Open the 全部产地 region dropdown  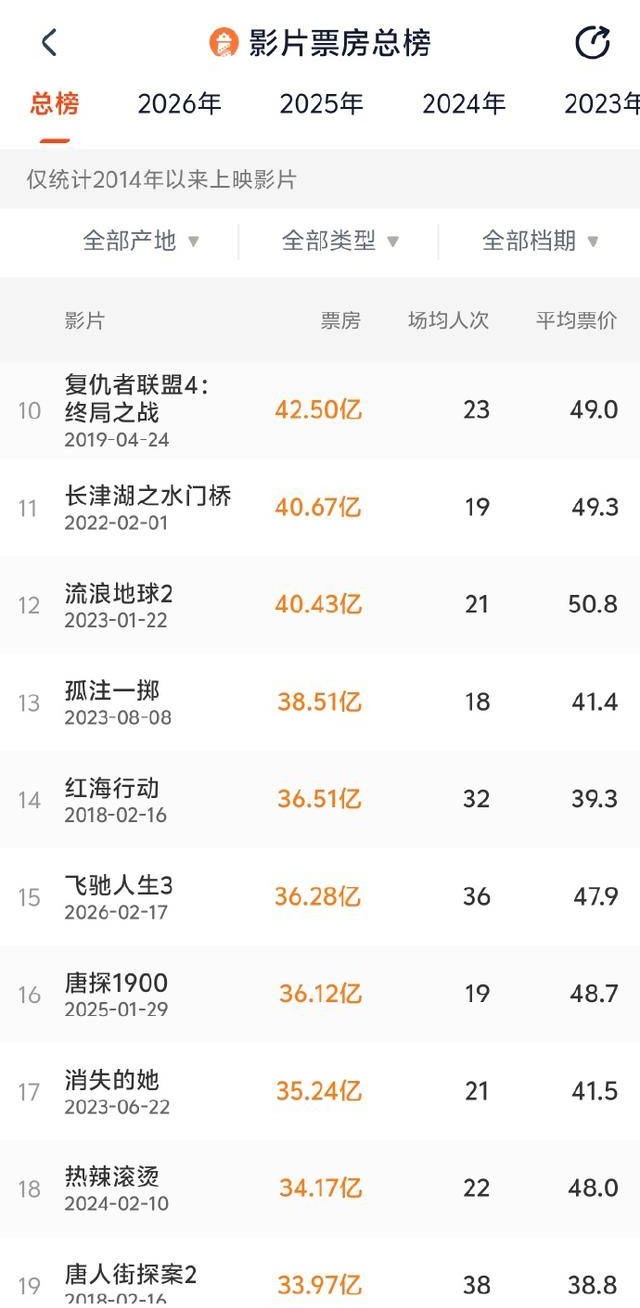pos(141,241)
